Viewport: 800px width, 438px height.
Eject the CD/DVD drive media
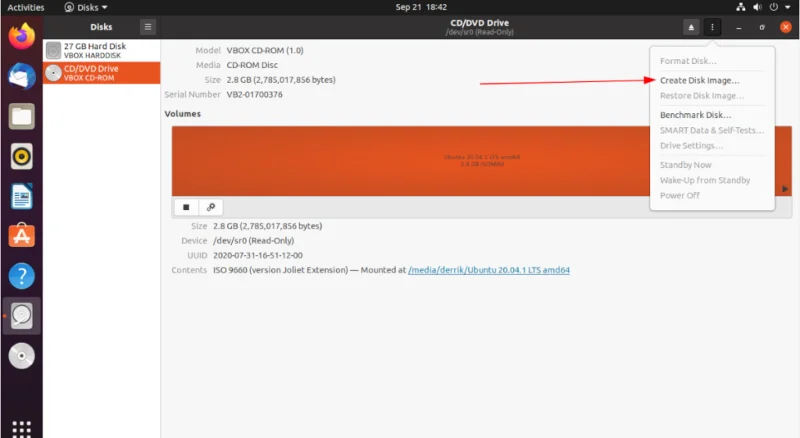(x=691, y=27)
